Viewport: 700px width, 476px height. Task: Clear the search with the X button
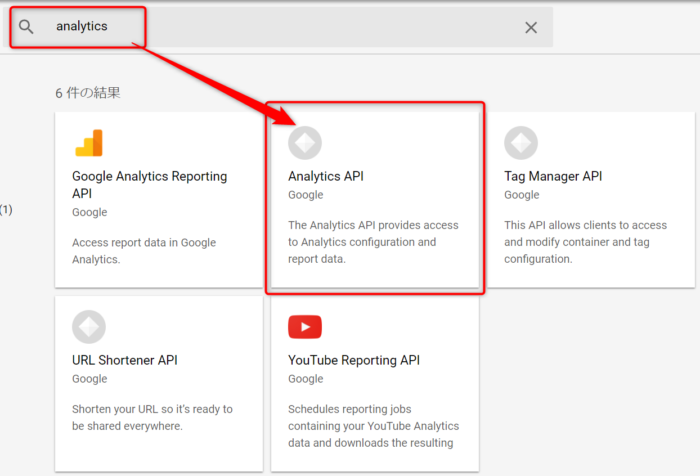(x=531, y=27)
